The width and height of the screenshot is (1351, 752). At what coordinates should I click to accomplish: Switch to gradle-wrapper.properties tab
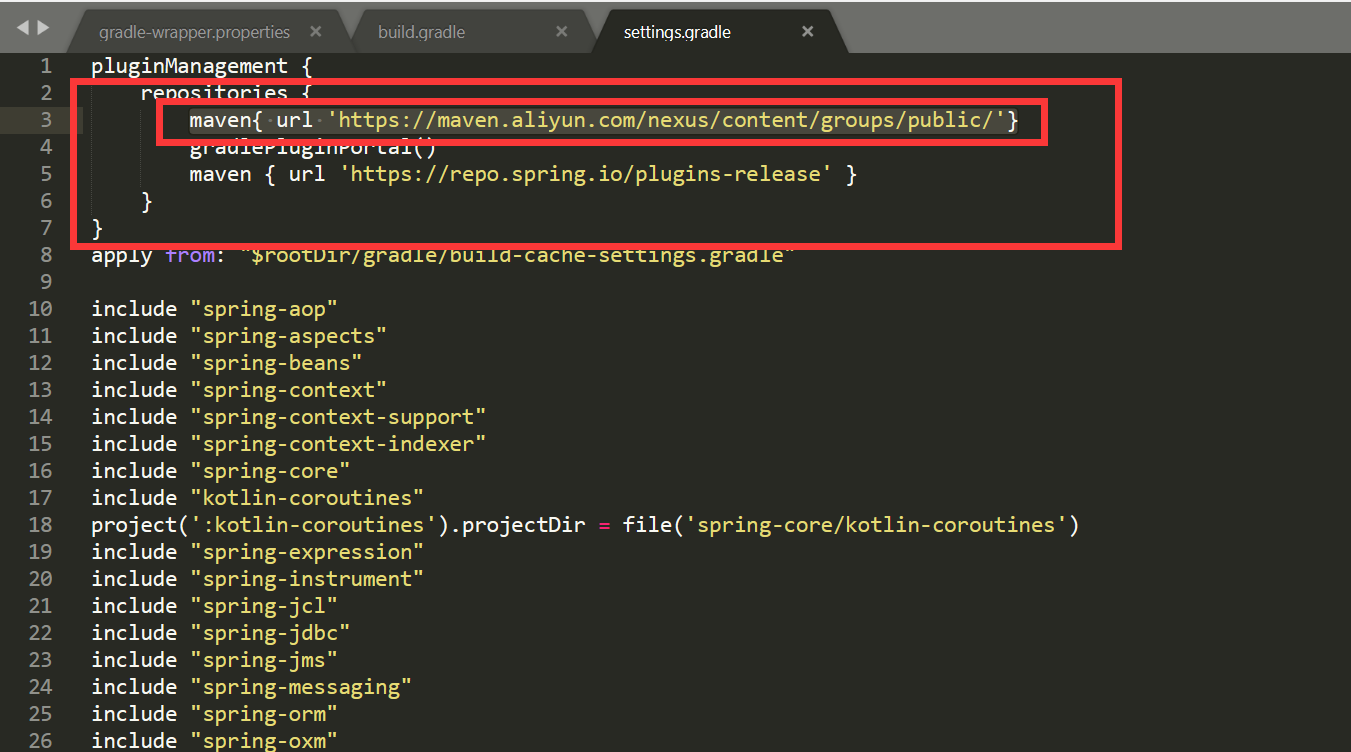[x=194, y=32]
